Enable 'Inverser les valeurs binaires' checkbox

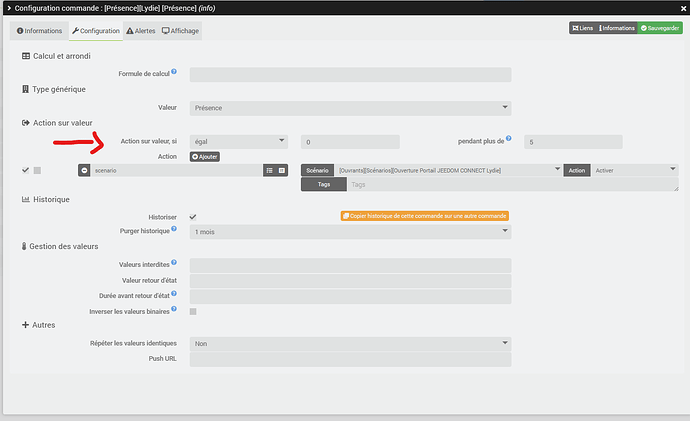click(x=193, y=312)
